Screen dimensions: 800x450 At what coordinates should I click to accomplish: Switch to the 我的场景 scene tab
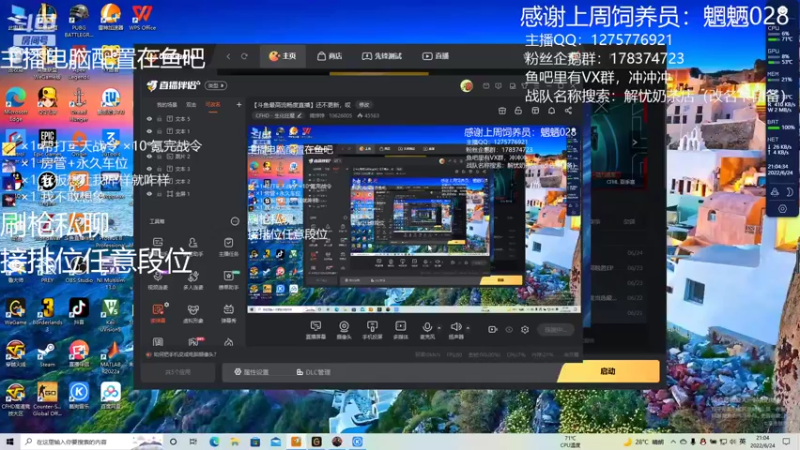[x=167, y=105]
